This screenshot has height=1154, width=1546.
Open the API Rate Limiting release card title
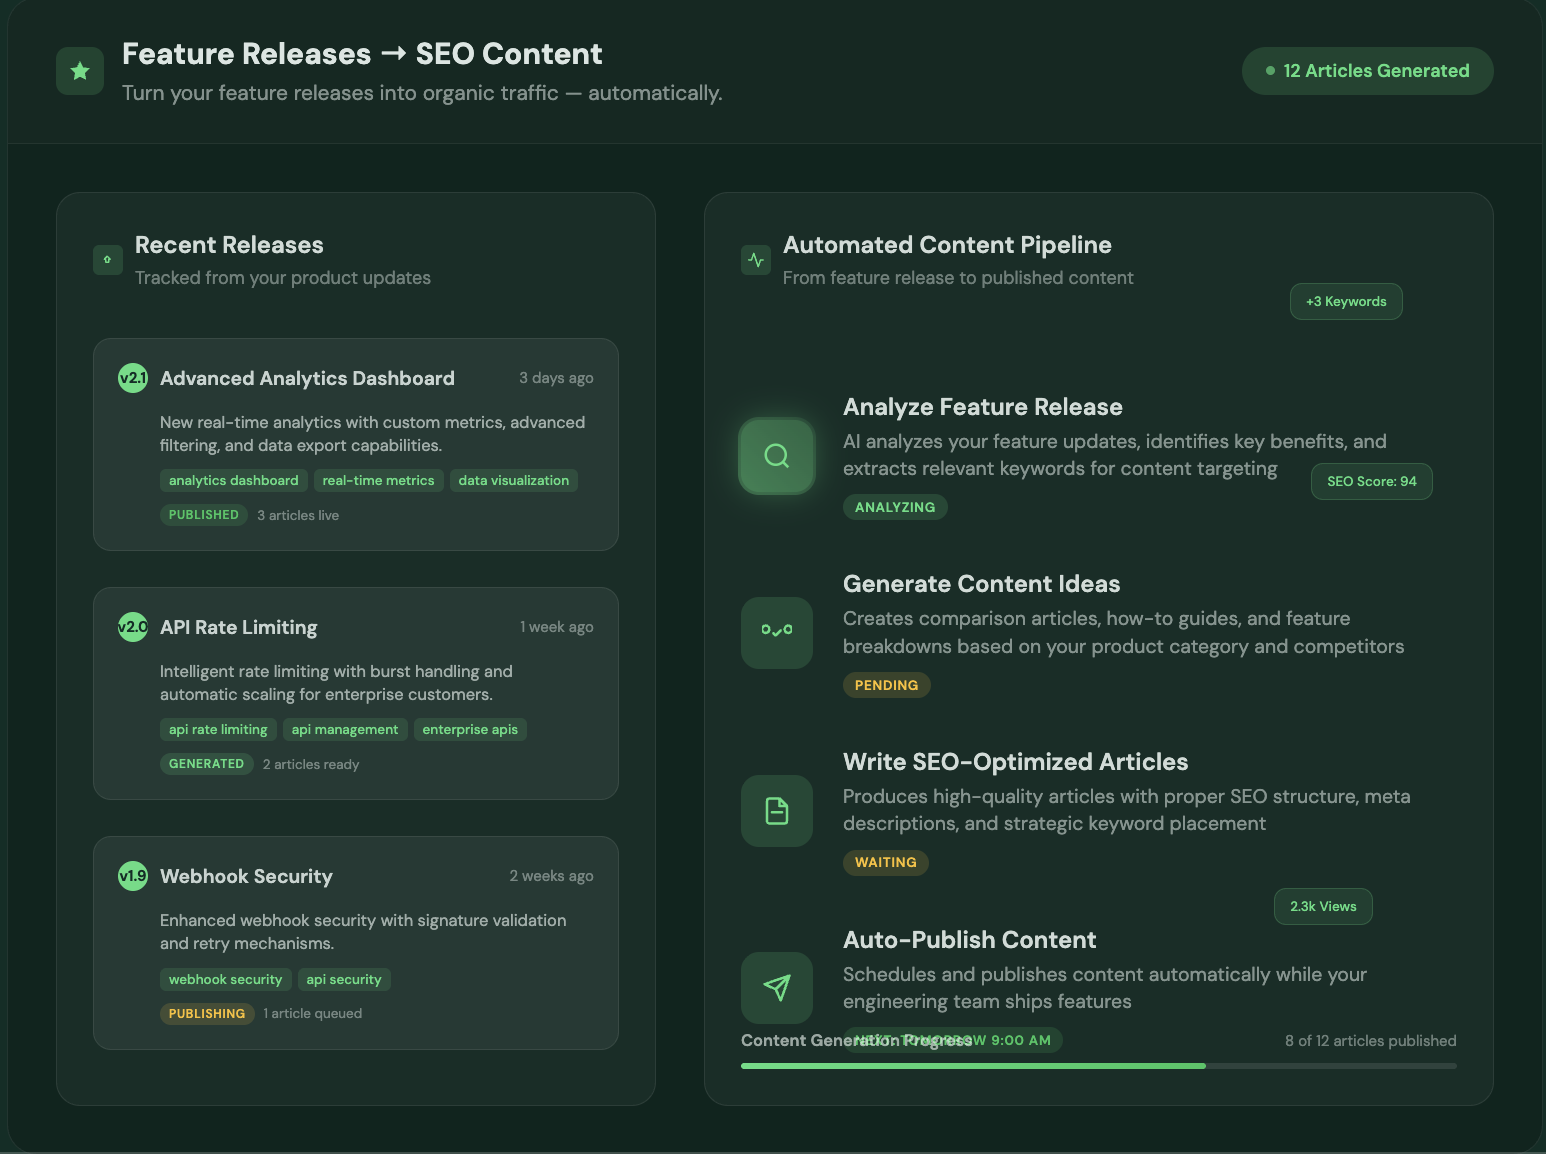[239, 628]
